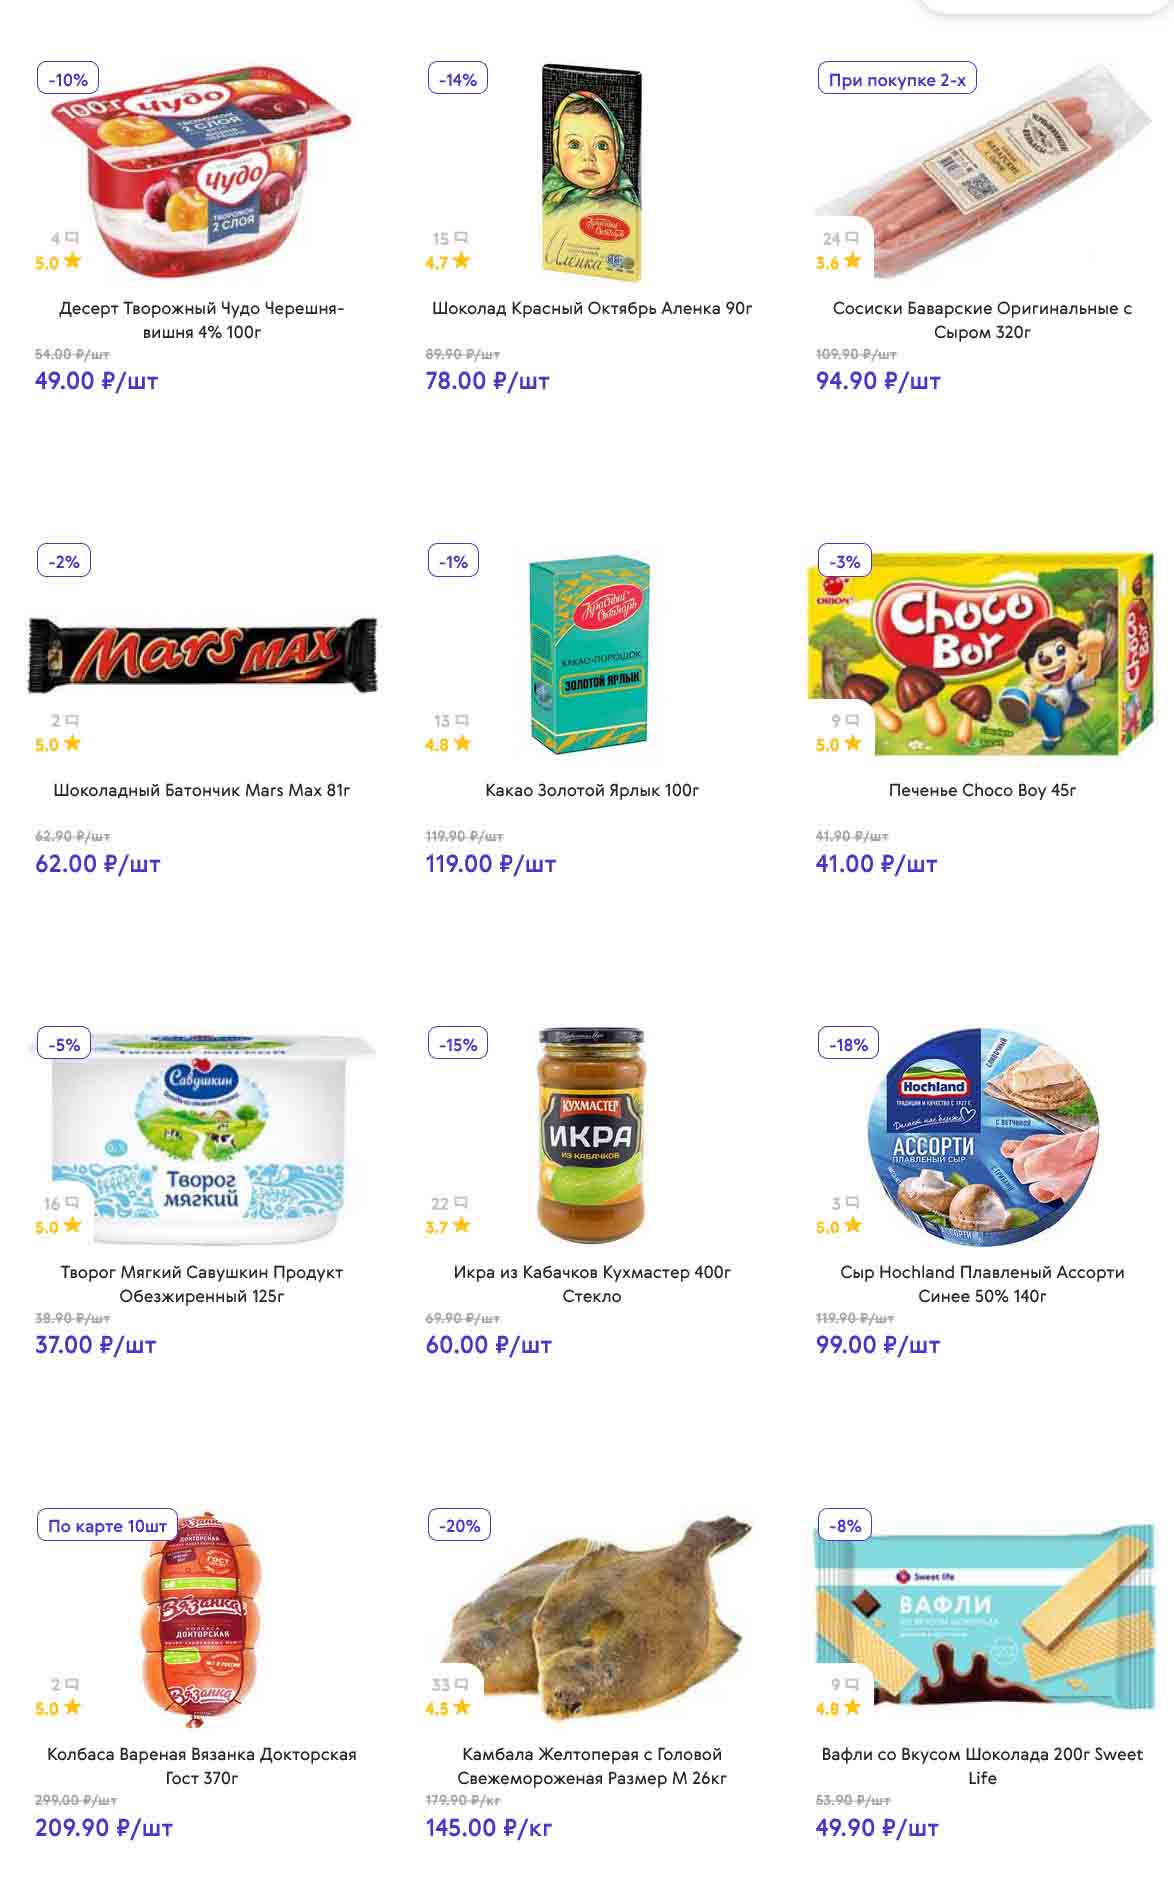This screenshot has height=1887, width=1174.
Task: Open the Hochland cheese product image
Action: 982,1135
